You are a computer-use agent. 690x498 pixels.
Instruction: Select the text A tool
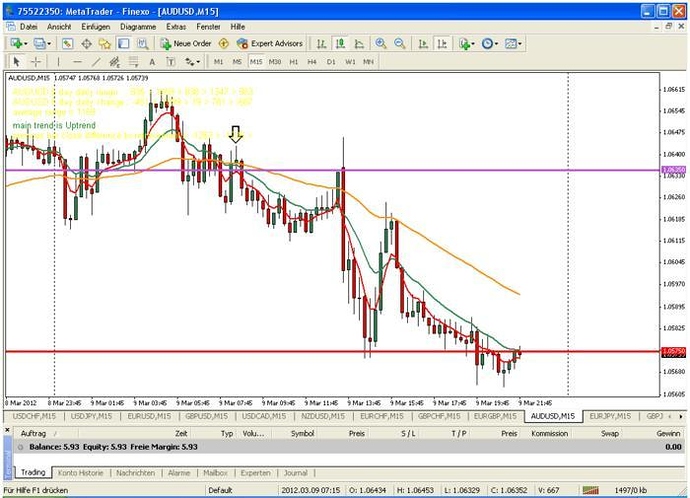tap(152, 62)
